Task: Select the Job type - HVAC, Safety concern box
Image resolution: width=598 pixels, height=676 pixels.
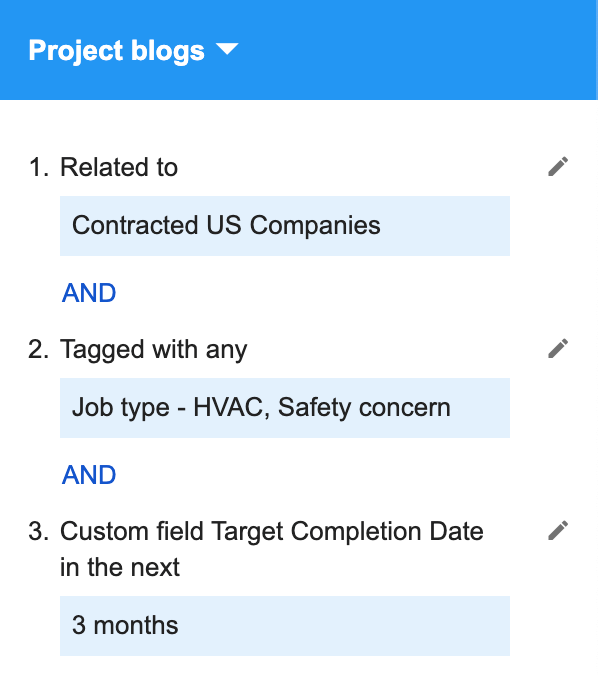Action: (285, 408)
